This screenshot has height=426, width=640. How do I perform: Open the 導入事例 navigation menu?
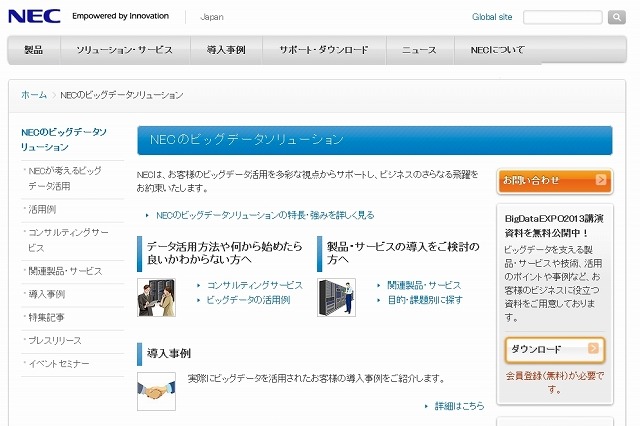[226, 50]
